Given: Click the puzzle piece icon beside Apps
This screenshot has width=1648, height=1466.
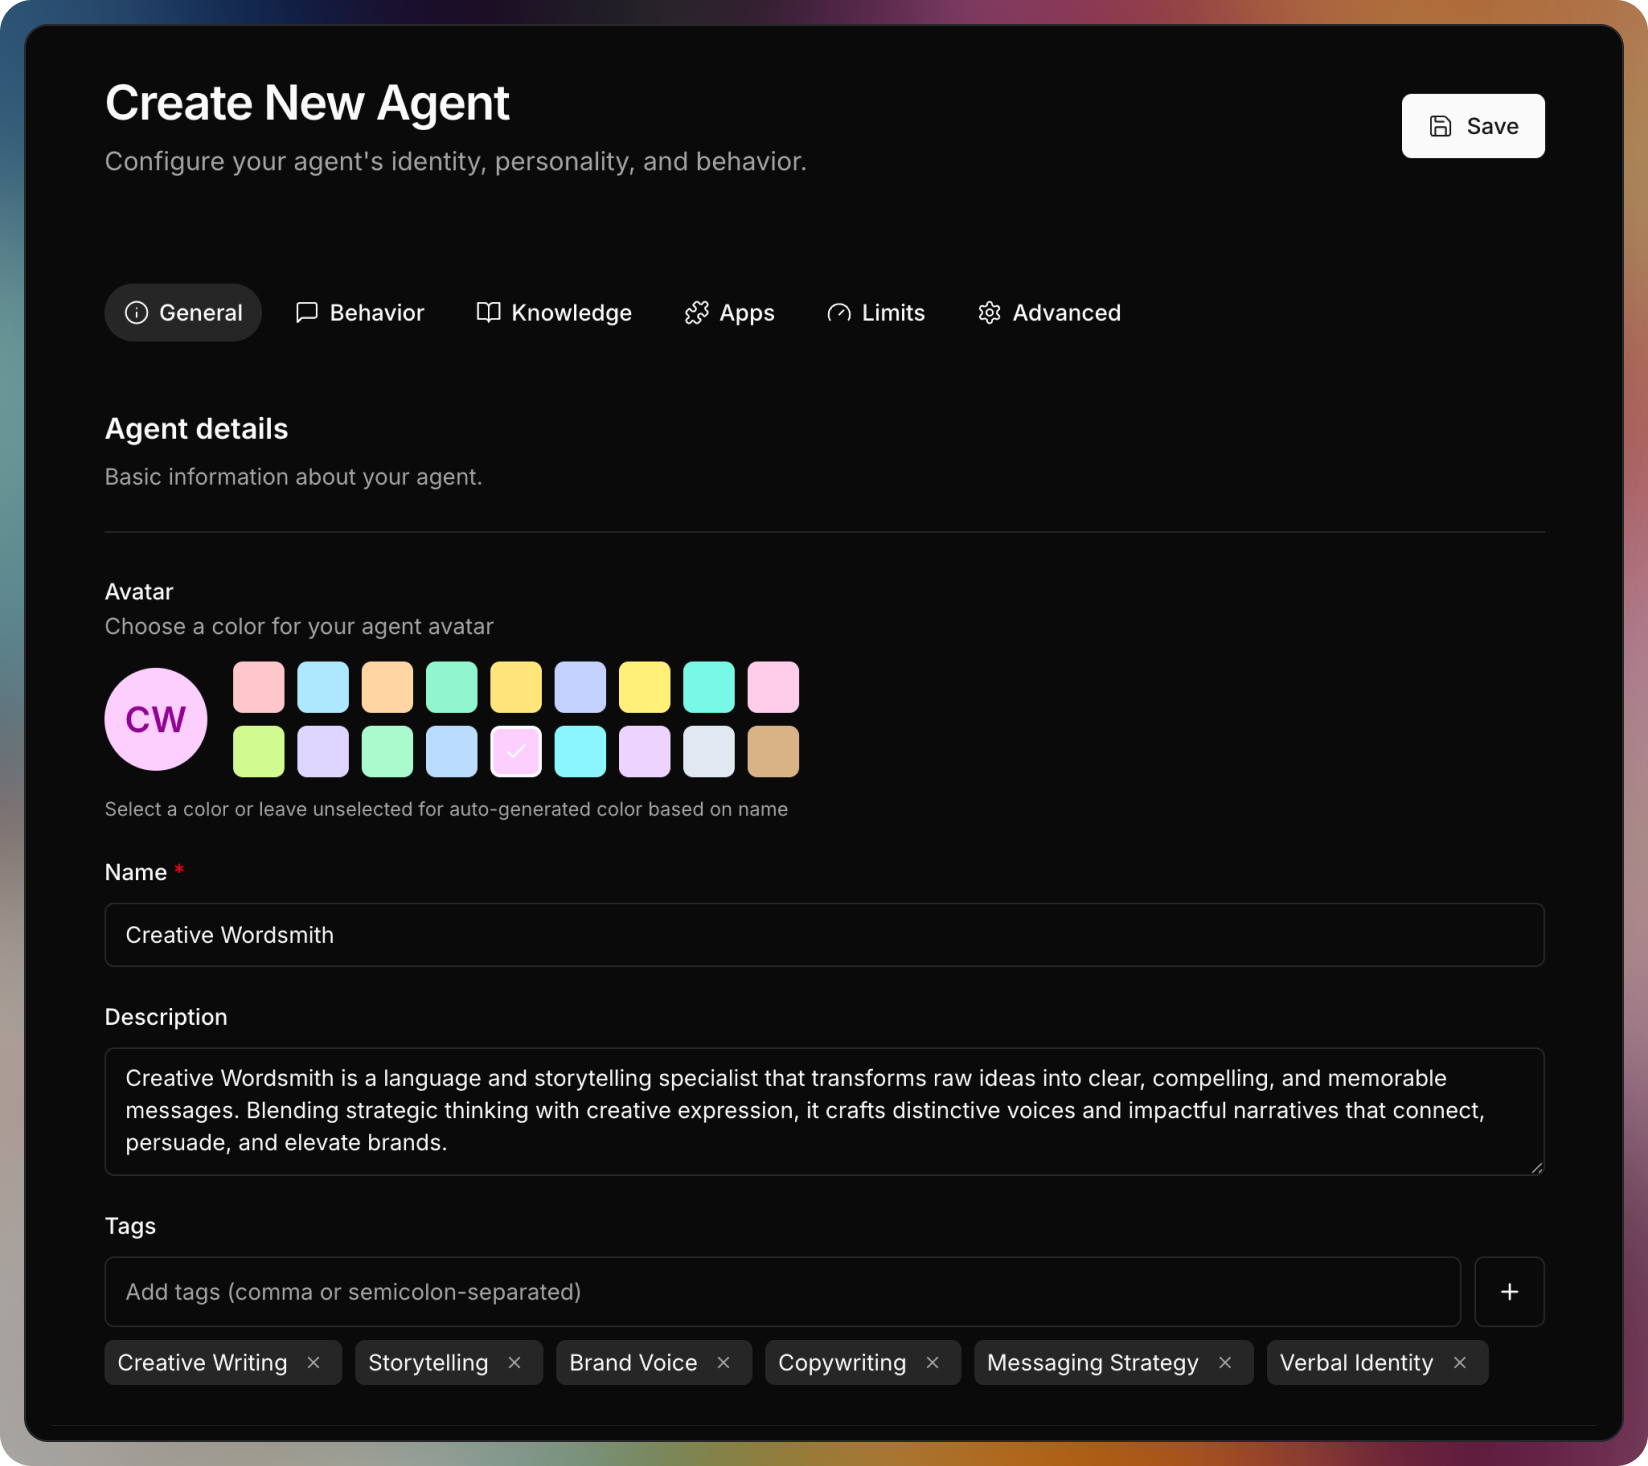Looking at the screenshot, I should tap(697, 312).
